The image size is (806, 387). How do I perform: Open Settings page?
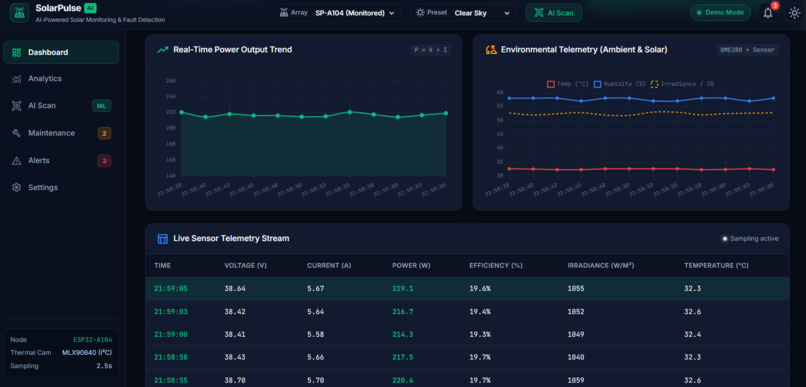61,188
